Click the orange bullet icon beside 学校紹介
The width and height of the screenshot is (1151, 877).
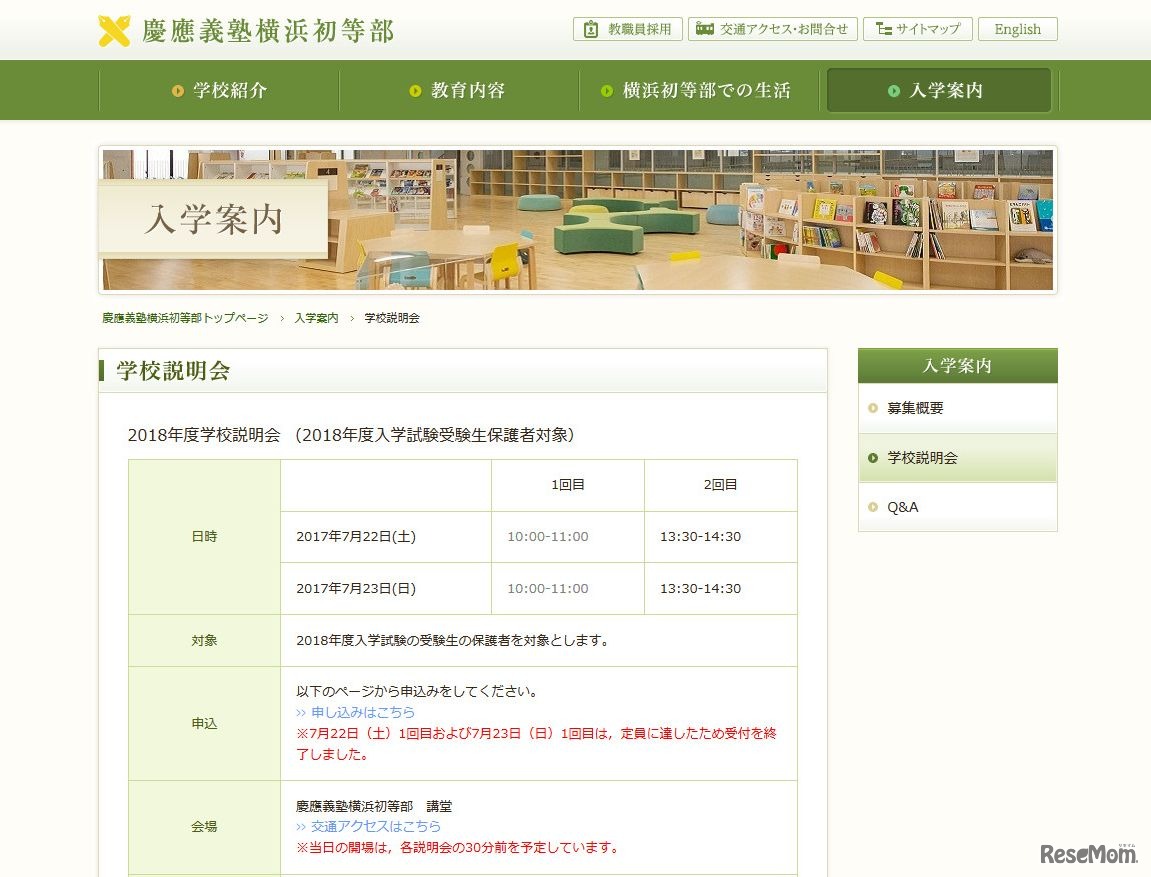coord(178,91)
